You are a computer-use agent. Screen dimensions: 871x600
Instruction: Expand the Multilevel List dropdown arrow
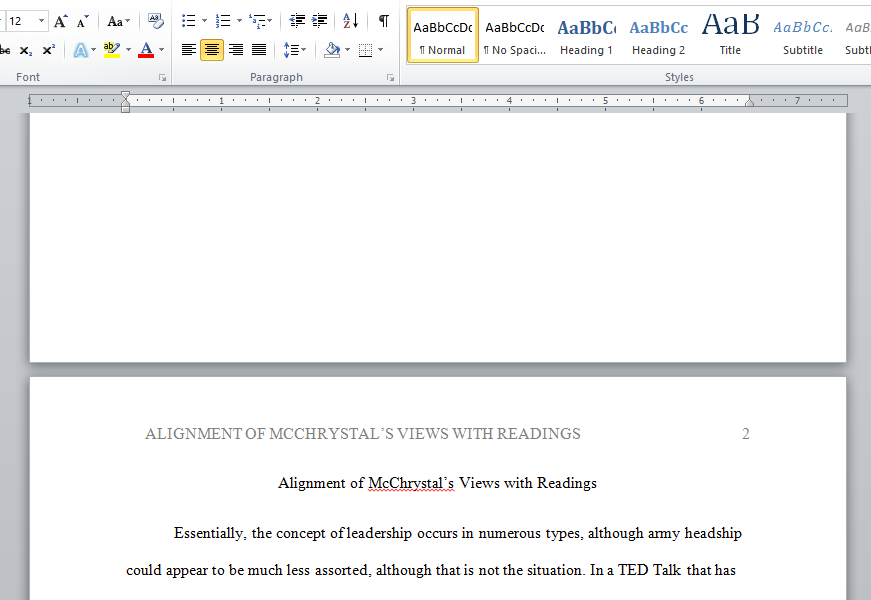tap(269, 21)
